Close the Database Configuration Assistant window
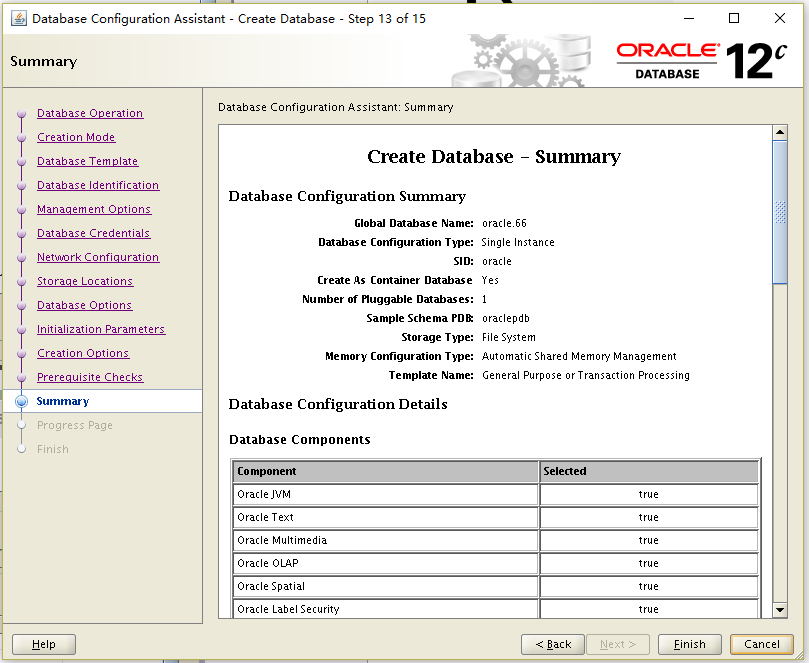The height and width of the screenshot is (663, 809). pos(780,19)
